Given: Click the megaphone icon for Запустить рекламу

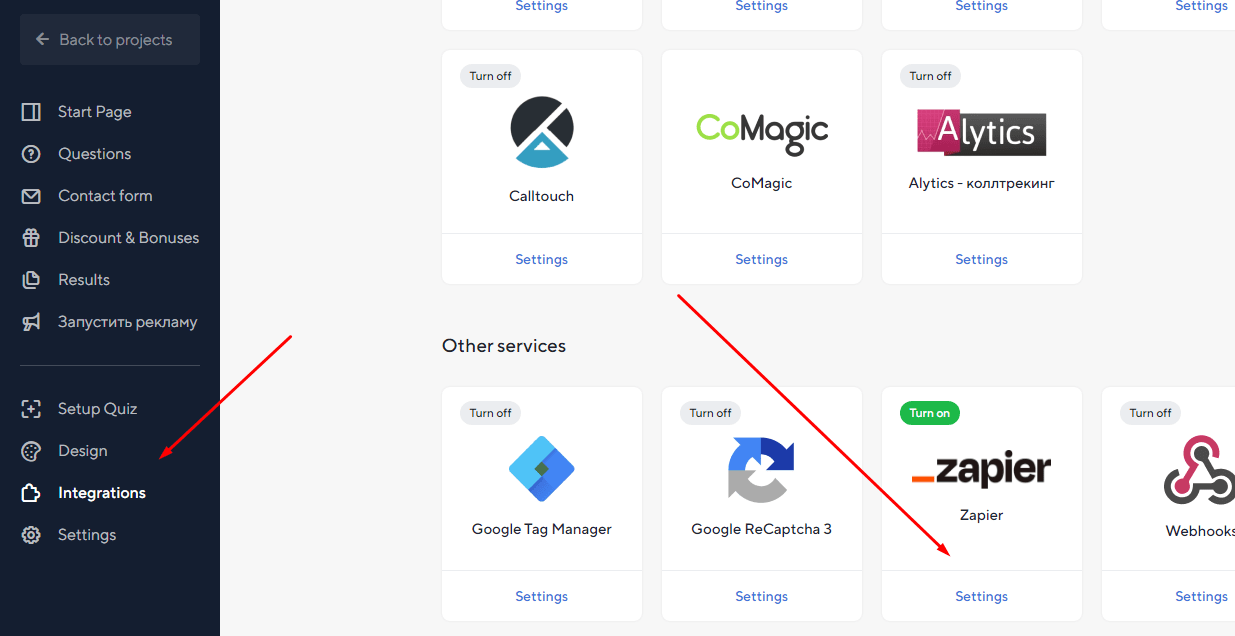Looking at the screenshot, I should [31, 322].
